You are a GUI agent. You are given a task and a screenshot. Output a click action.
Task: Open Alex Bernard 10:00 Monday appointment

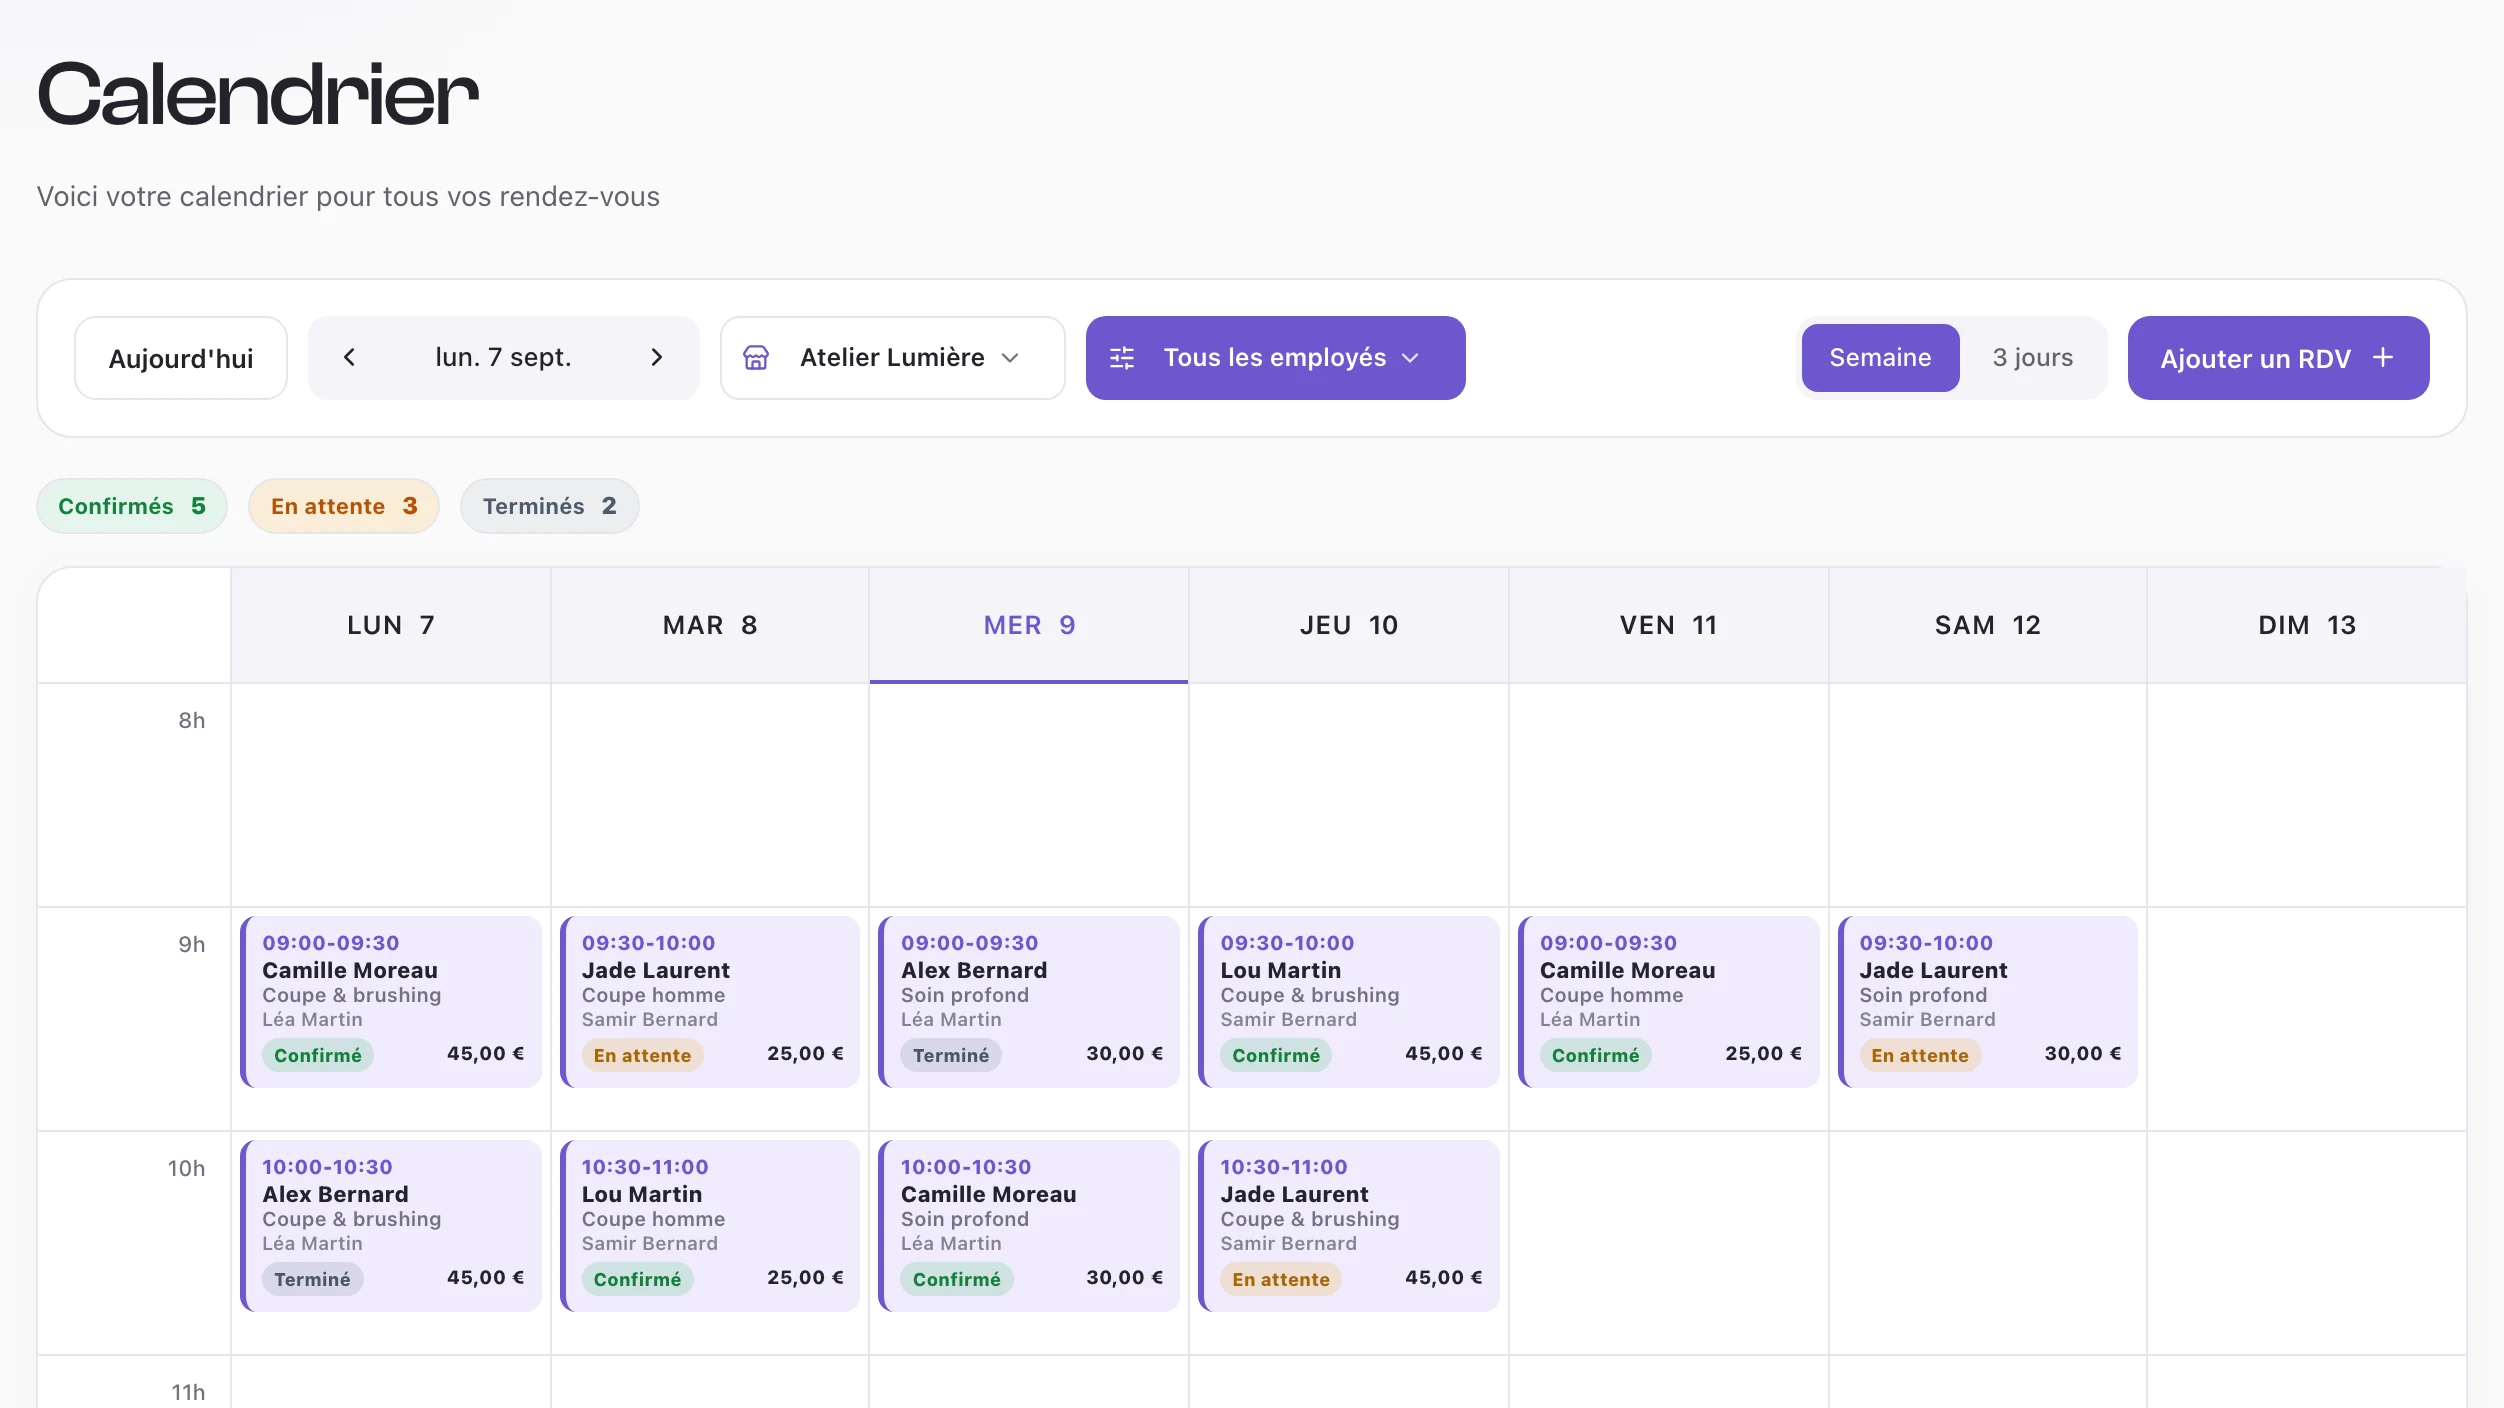tap(391, 1225)
